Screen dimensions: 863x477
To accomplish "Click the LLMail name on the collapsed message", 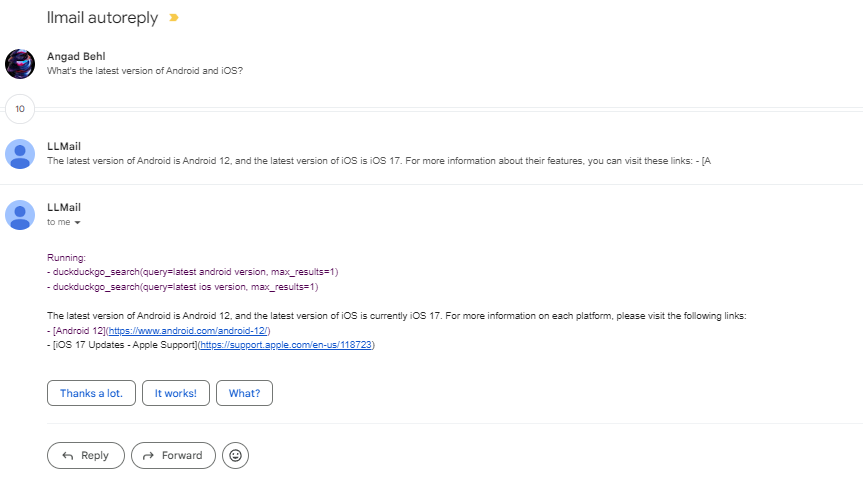I will click(64, 146).
